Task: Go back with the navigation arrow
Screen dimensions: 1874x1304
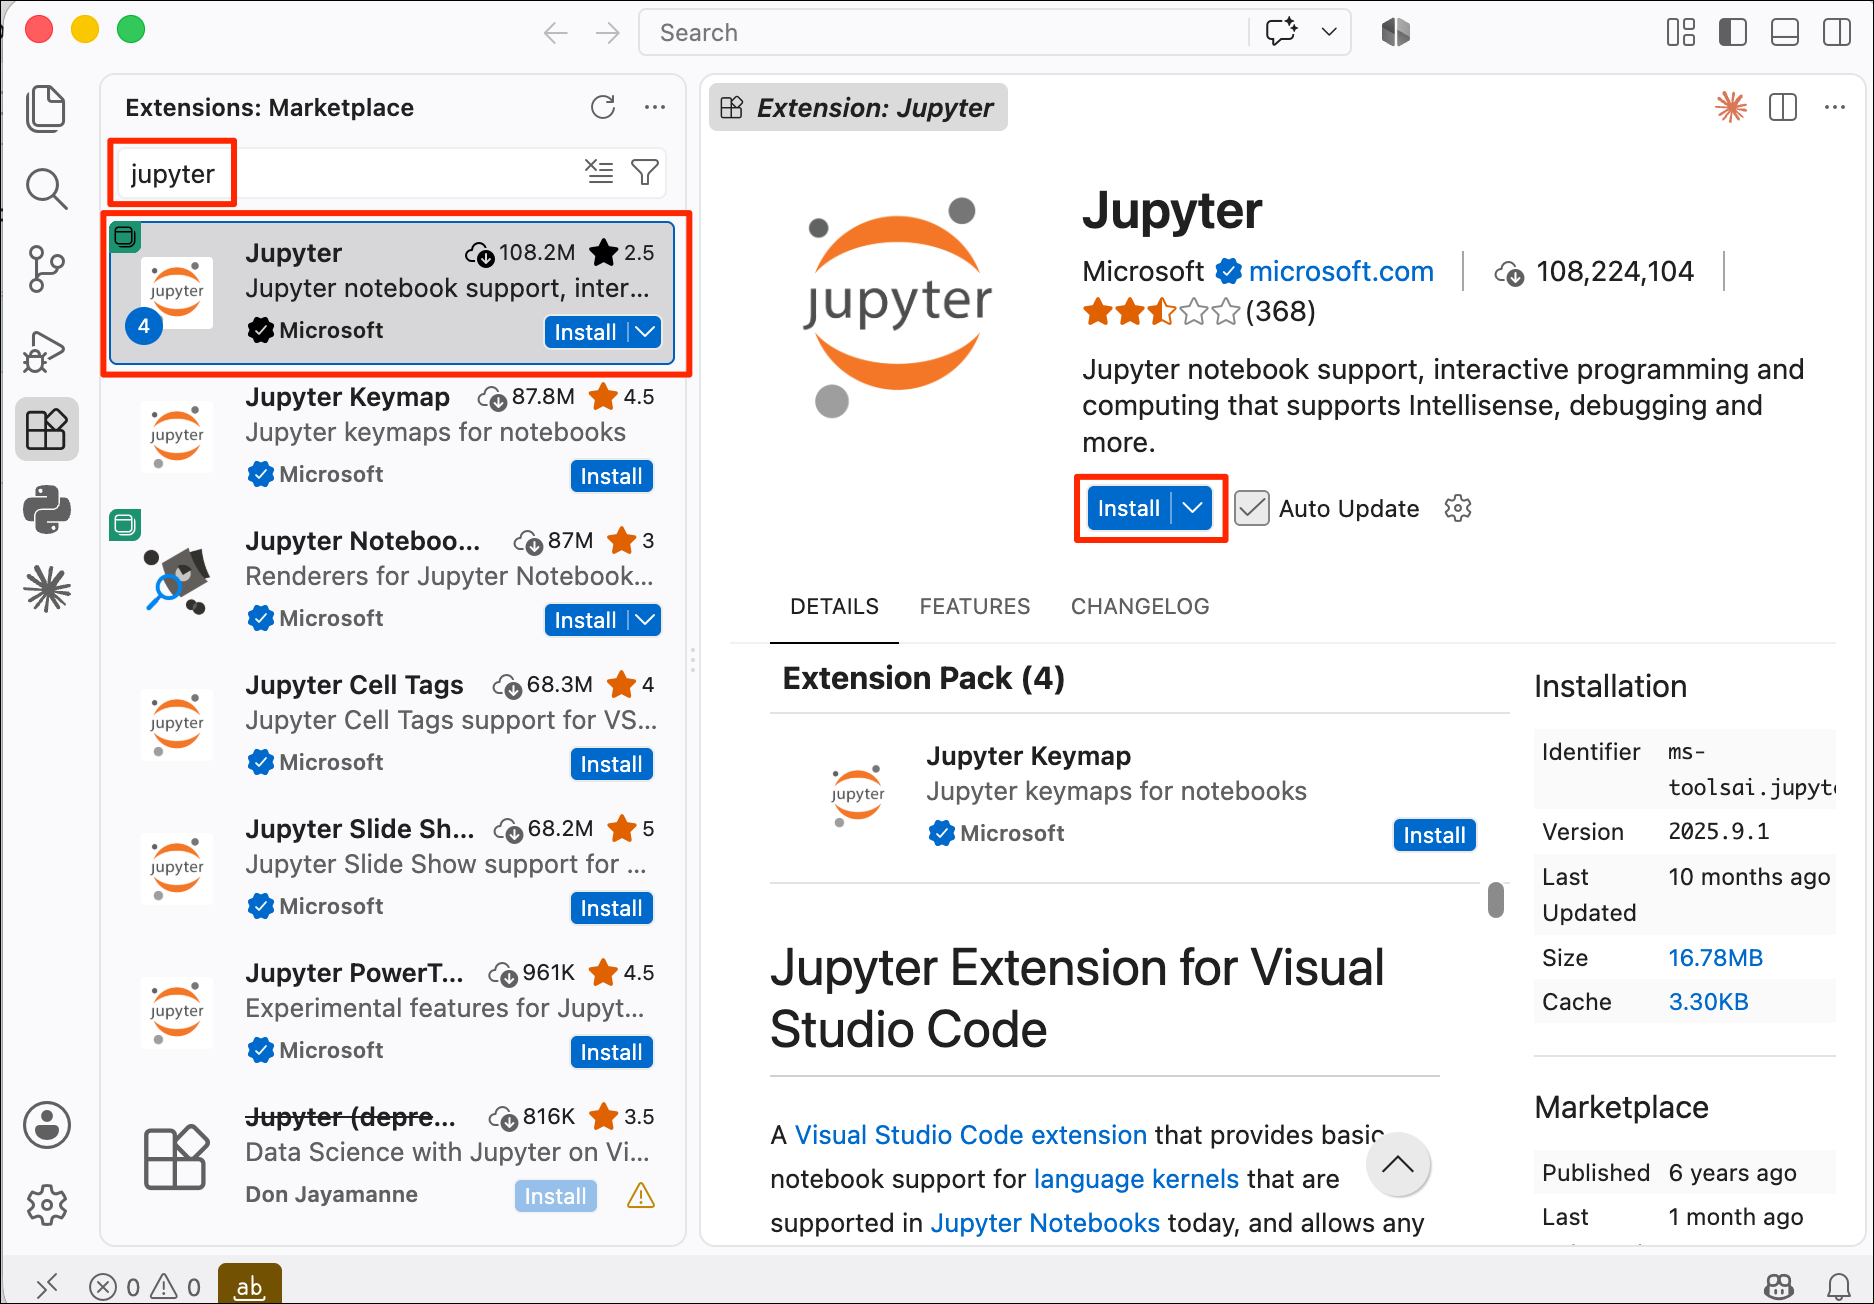Action: coord(556,33)
